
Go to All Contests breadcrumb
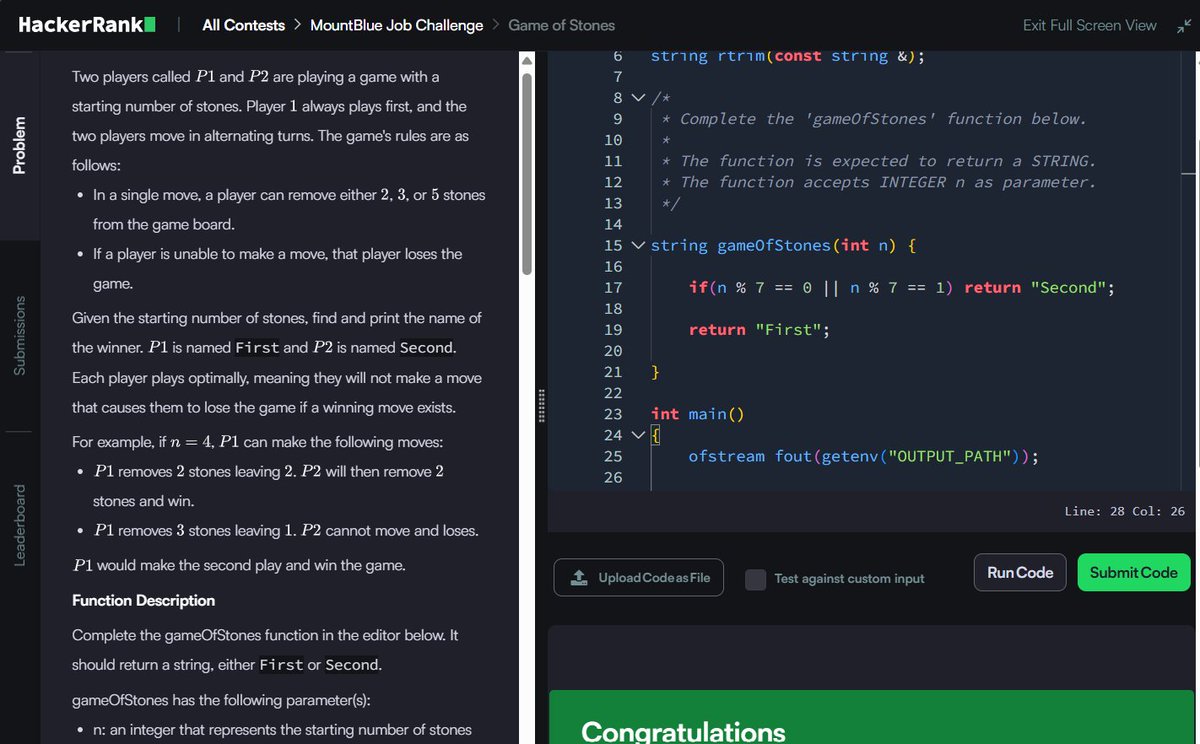[243, 26]
